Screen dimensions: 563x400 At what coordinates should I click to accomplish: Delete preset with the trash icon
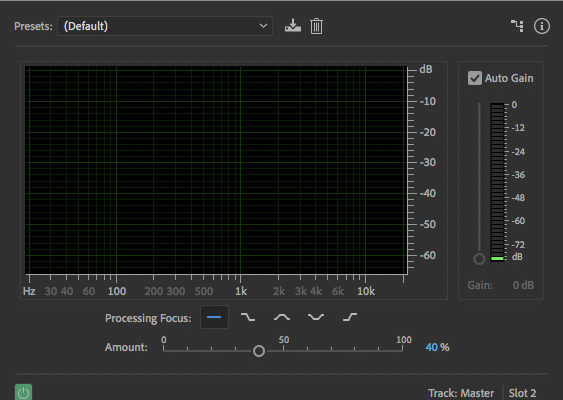(316, 26)
